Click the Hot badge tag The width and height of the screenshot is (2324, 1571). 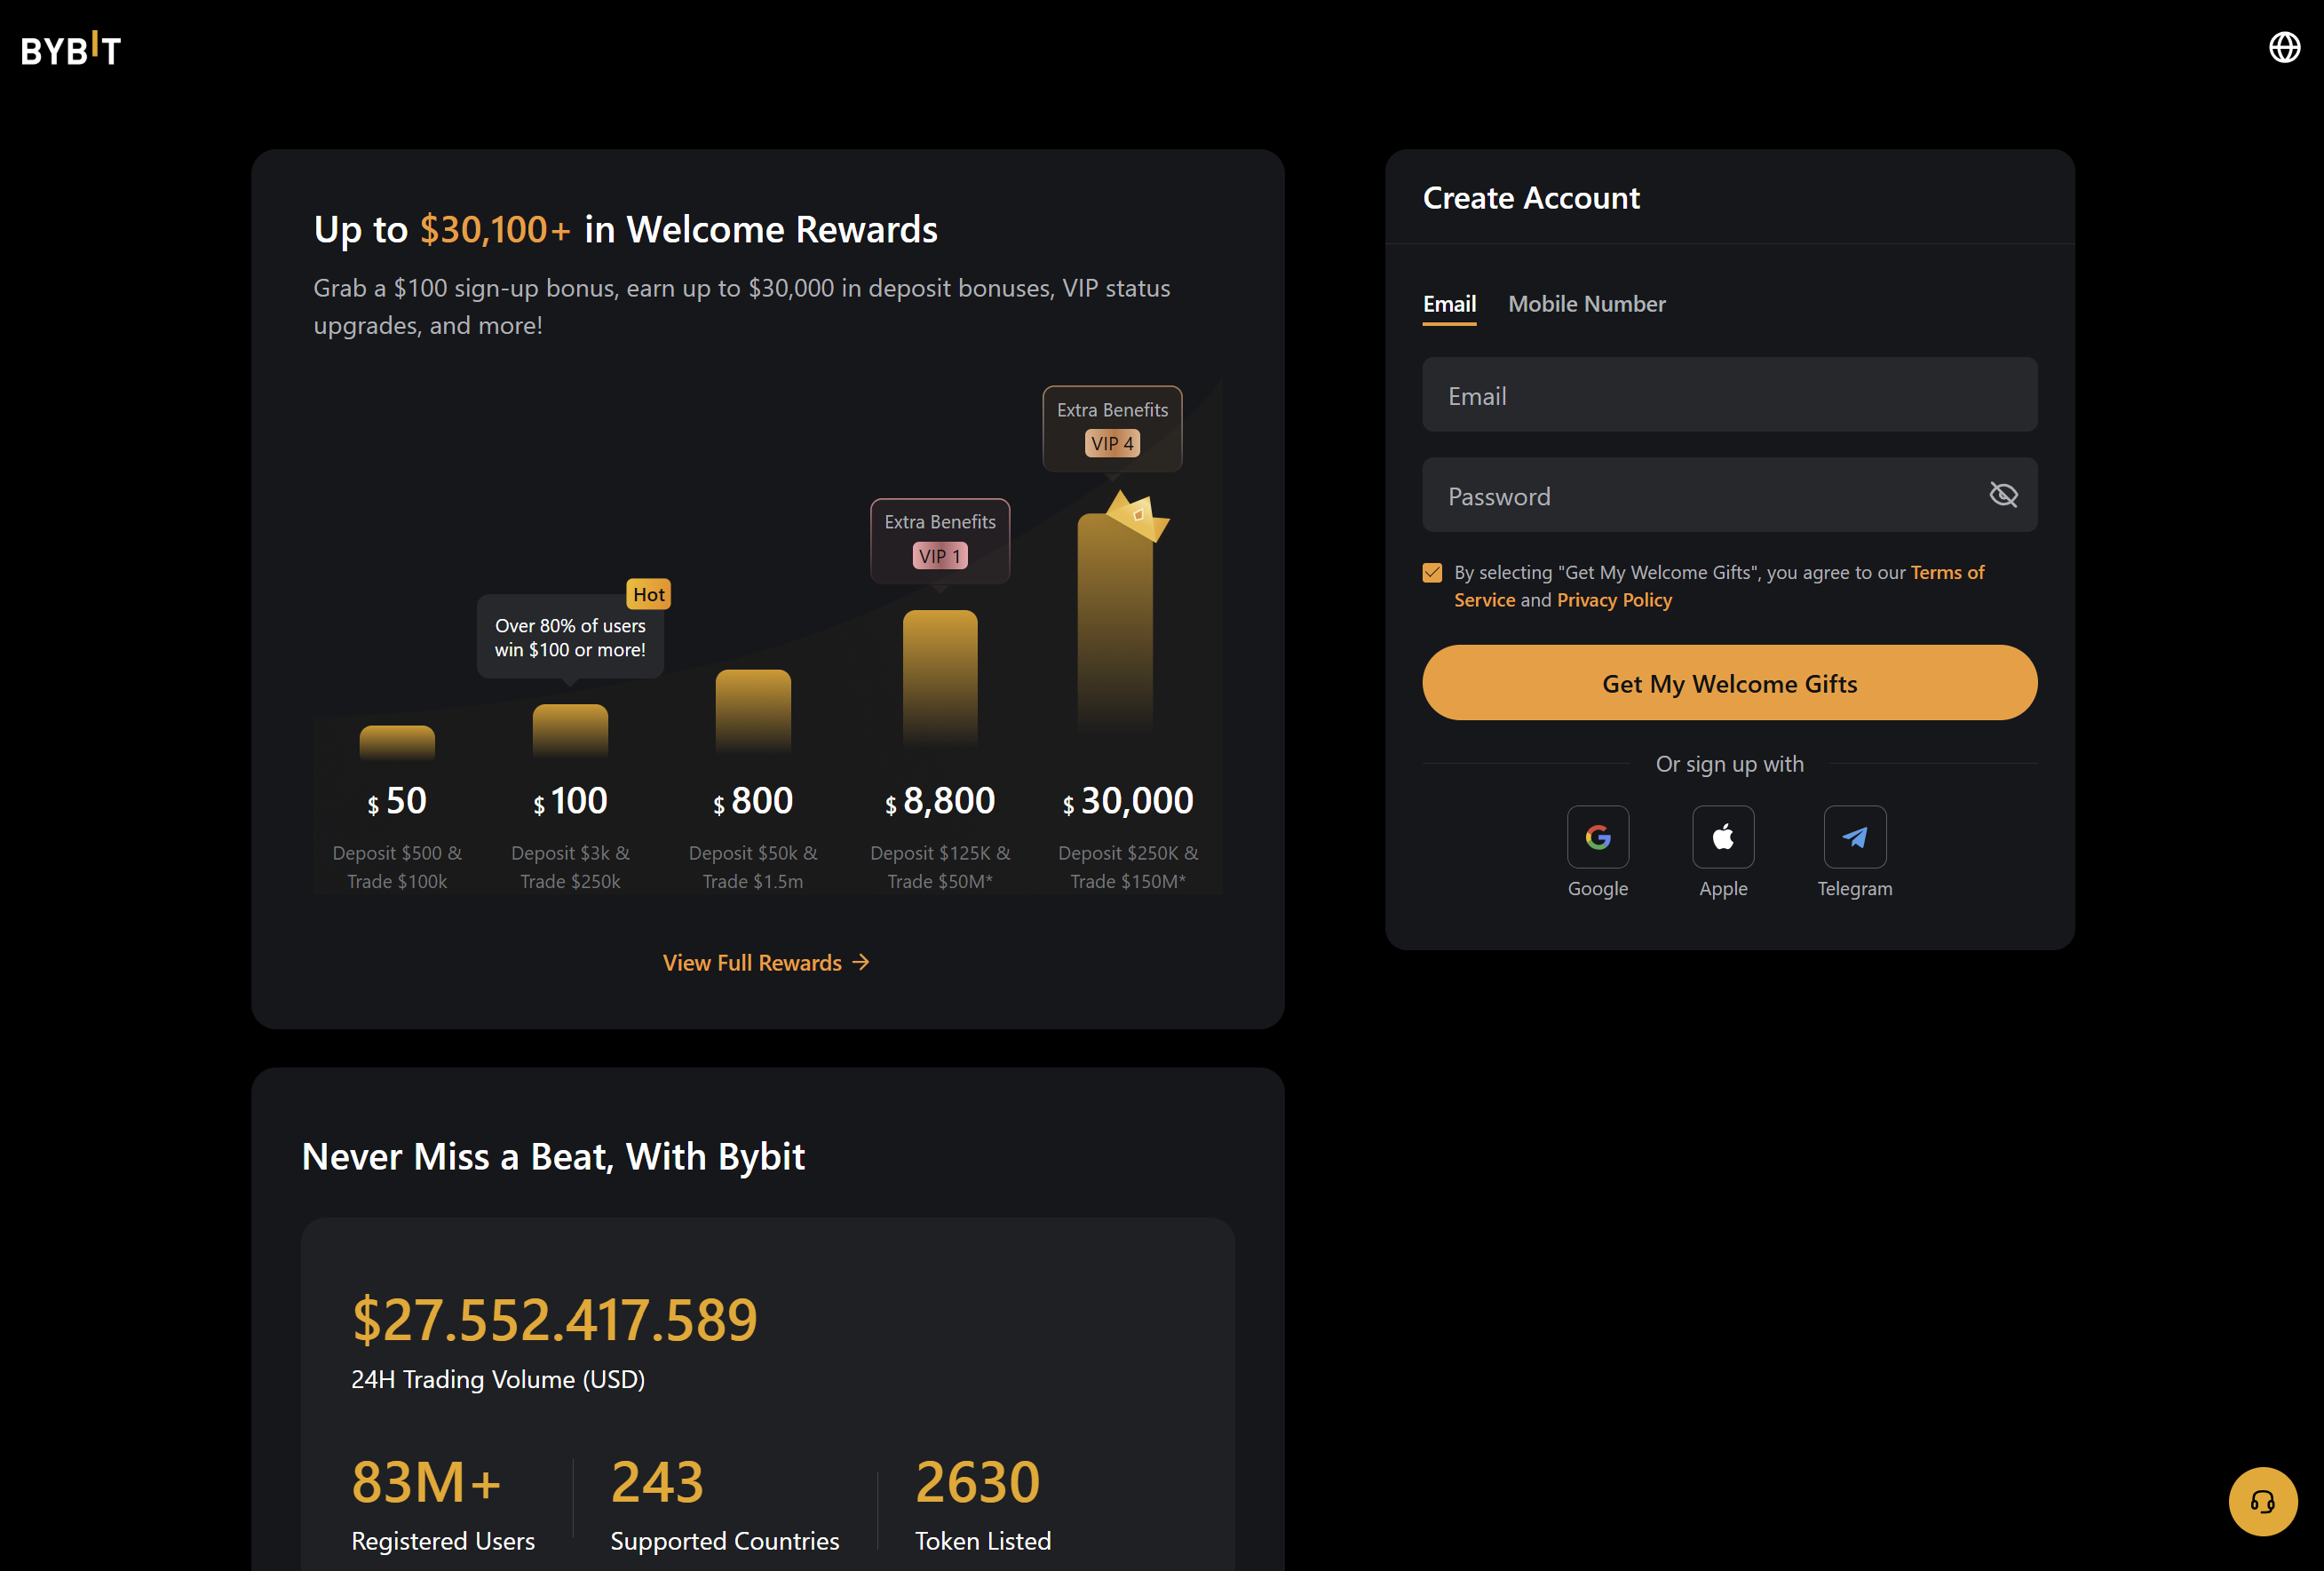[x=648, y=594]
